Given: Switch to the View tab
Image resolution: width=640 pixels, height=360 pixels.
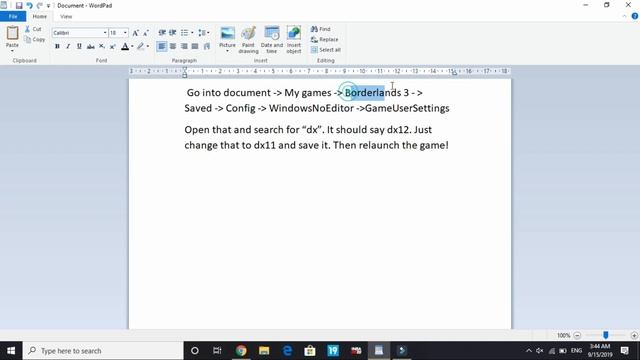Looking at the screenshot, I should [66, 16].
